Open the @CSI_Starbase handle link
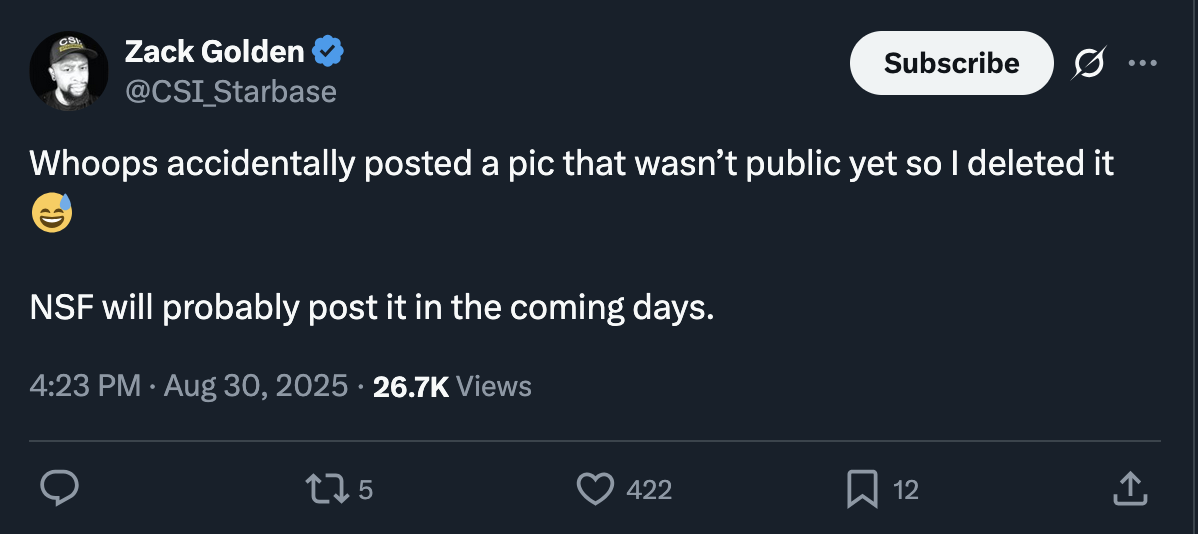This screenshot has width=1198, height=534. 230,92
